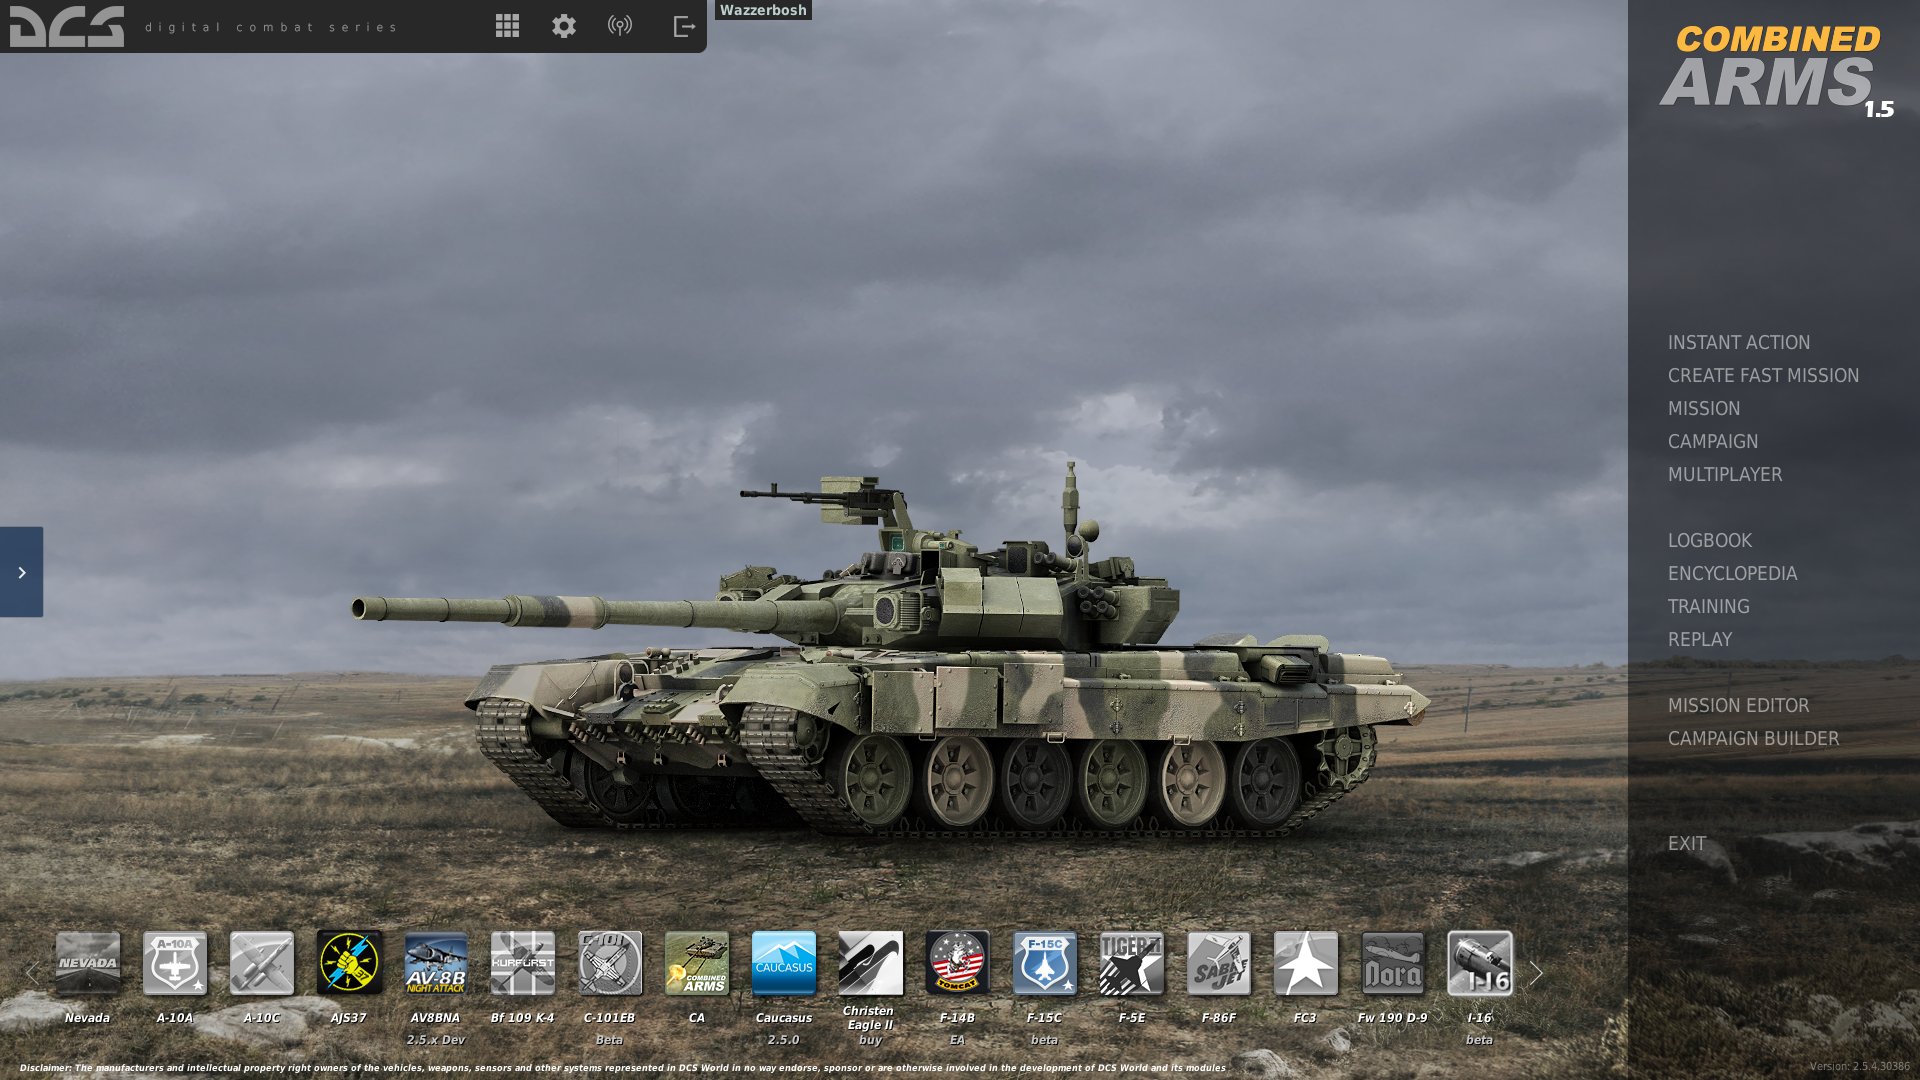This screenshot has width=1920, height=1080.
Task: Select the Christen Eagle II module icon
Action: tap(871, 963)
